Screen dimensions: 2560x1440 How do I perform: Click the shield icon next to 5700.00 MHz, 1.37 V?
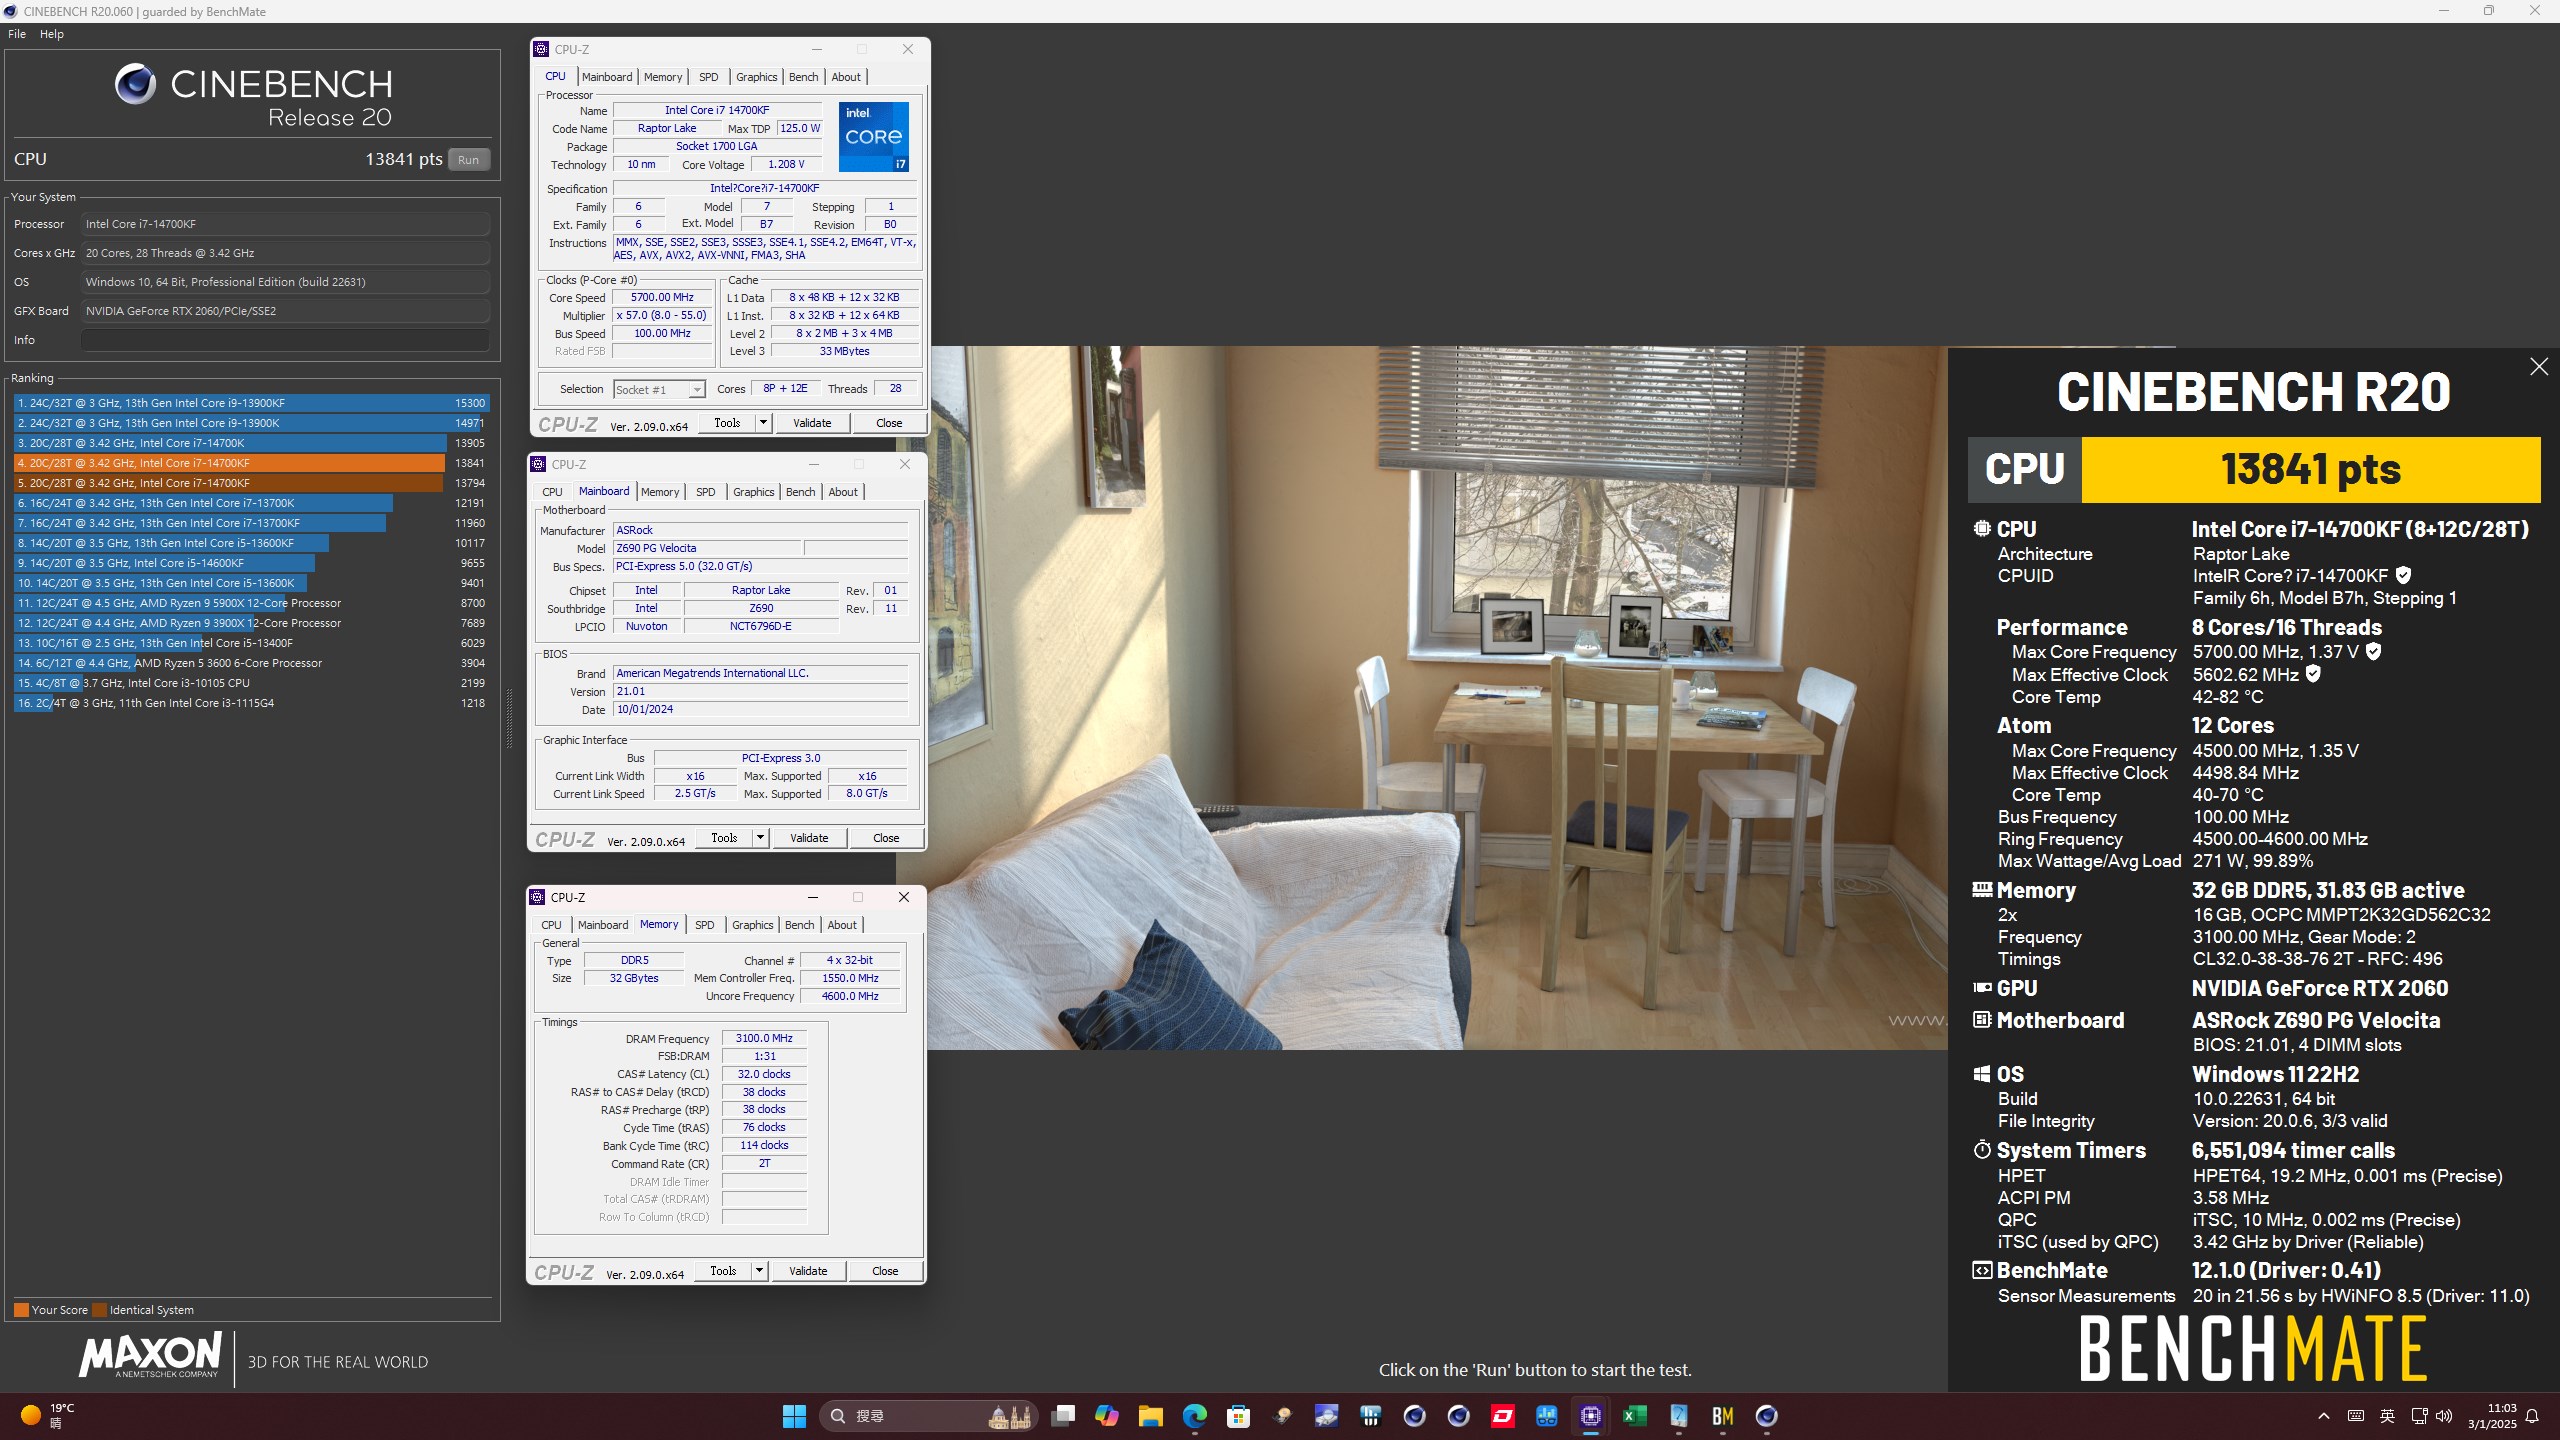(x=2374, y=651)
